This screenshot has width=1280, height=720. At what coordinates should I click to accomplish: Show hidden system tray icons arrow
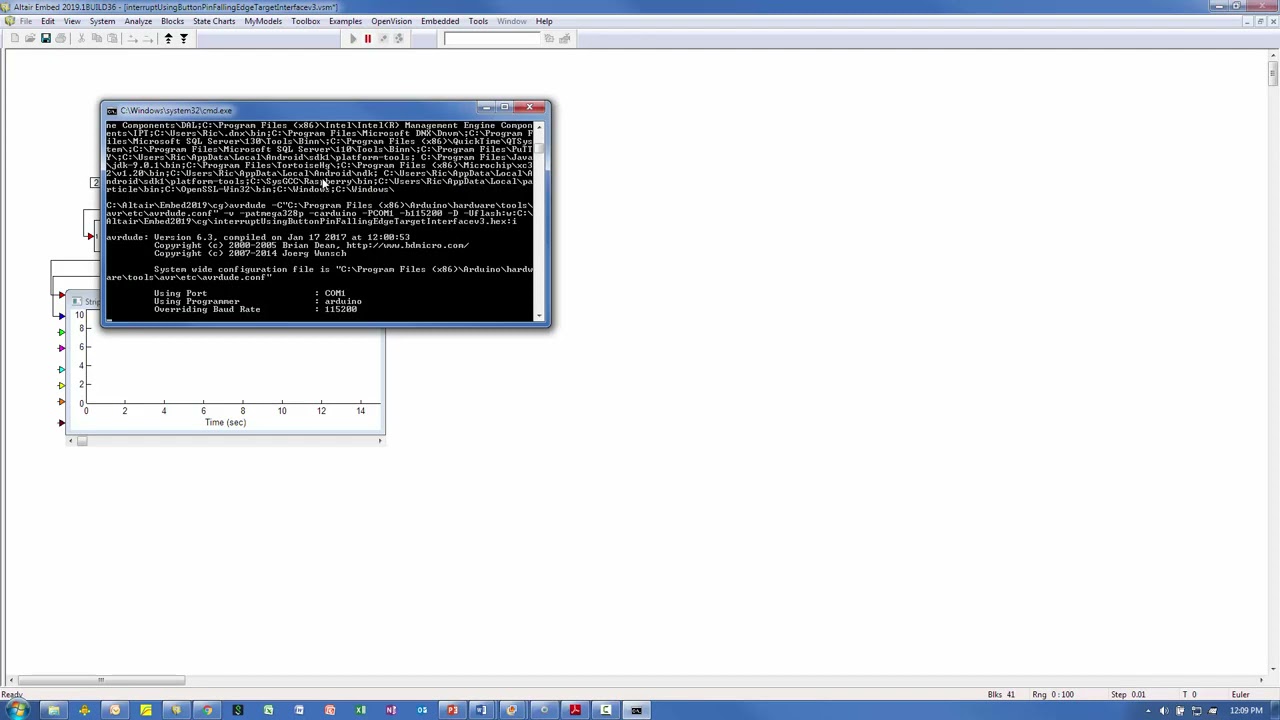pos(1148,711)
